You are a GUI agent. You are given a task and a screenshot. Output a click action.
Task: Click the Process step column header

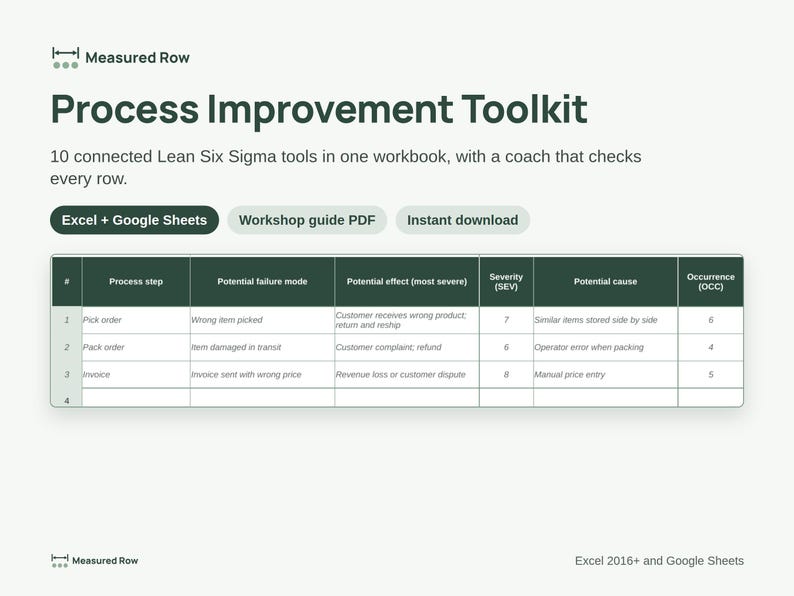[x=136, y=282]
